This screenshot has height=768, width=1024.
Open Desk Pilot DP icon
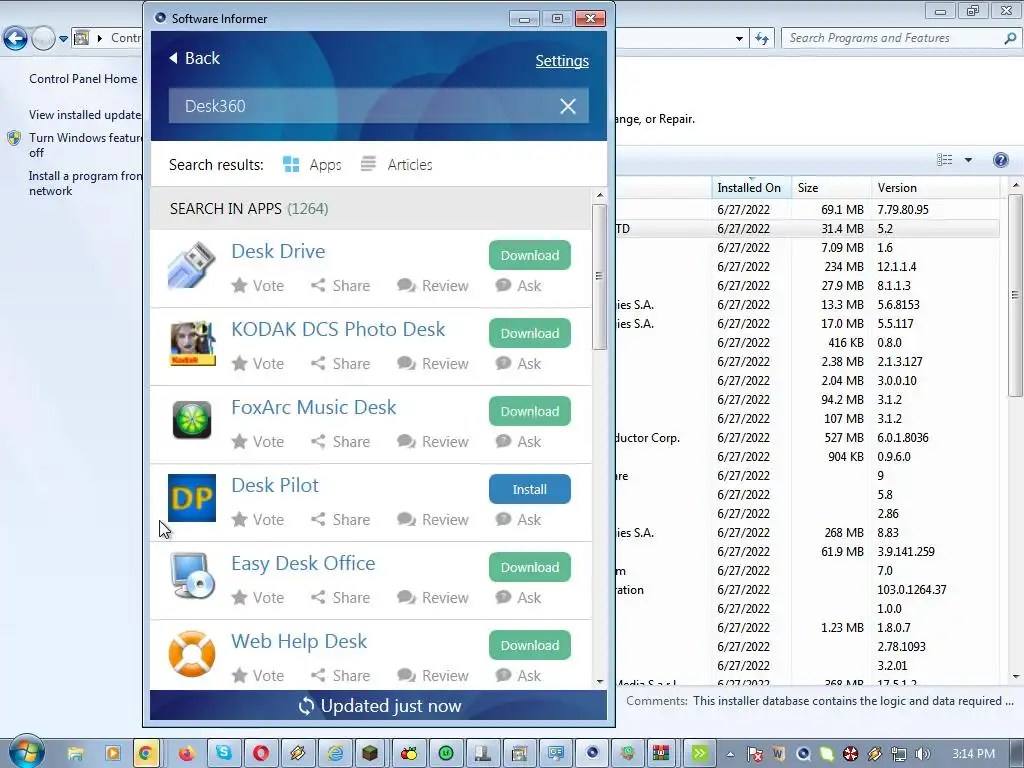[x=192, y=498]
